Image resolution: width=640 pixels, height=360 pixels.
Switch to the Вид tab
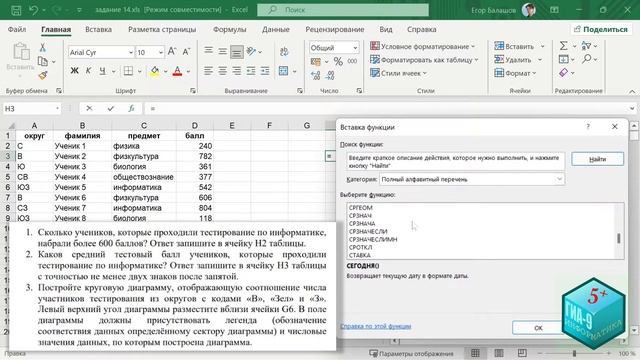coord(386,29)
